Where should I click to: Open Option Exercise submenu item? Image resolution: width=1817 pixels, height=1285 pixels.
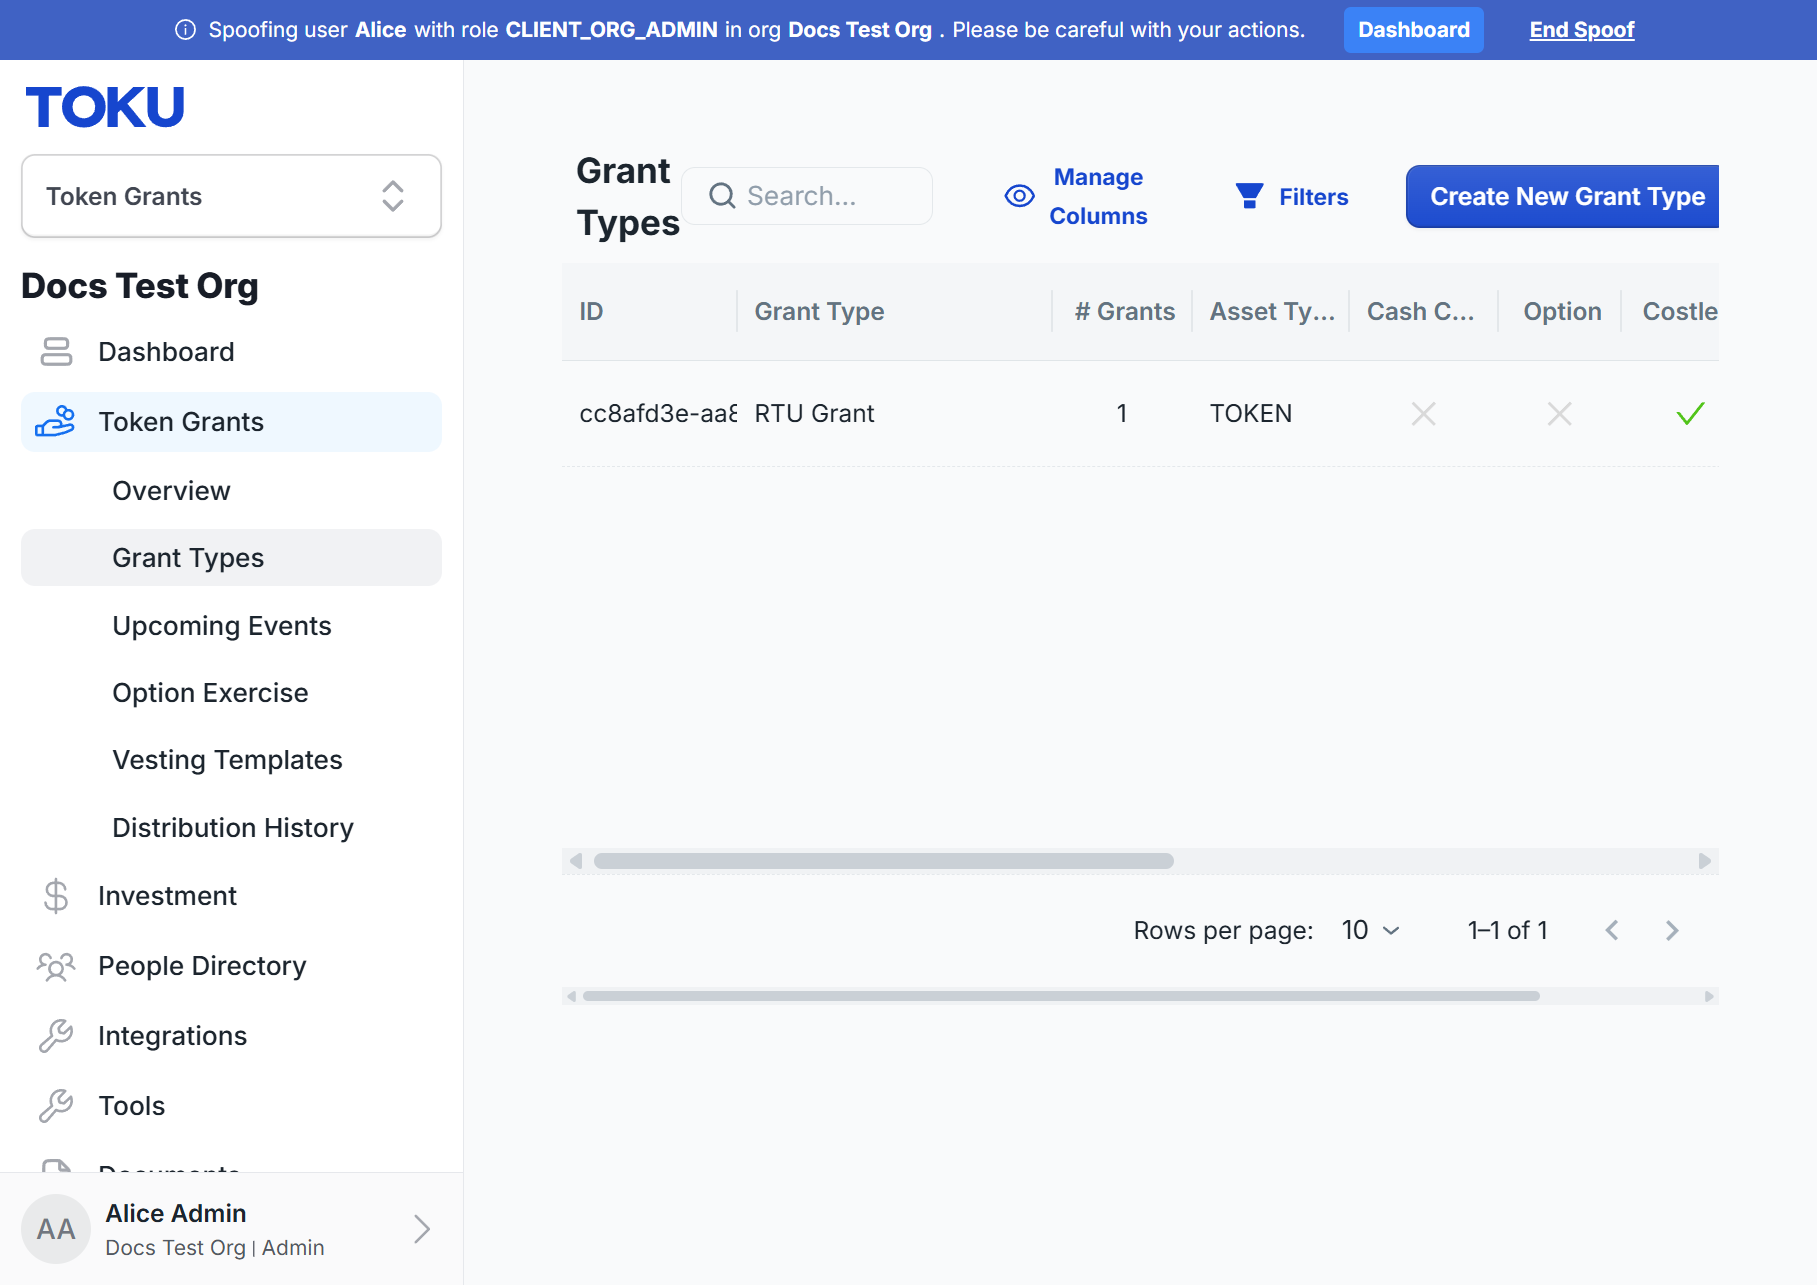[x=231, y=693]
